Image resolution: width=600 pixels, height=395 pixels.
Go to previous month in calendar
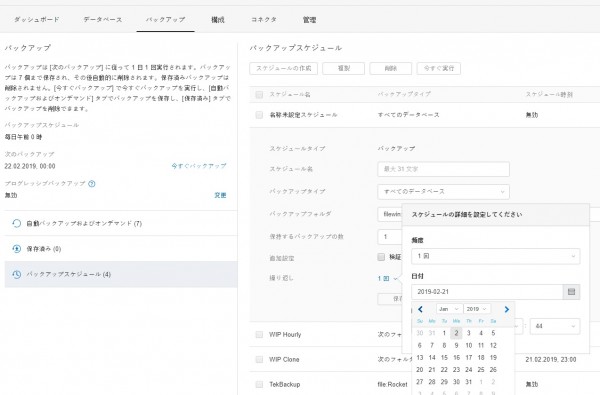coord(420,309)
